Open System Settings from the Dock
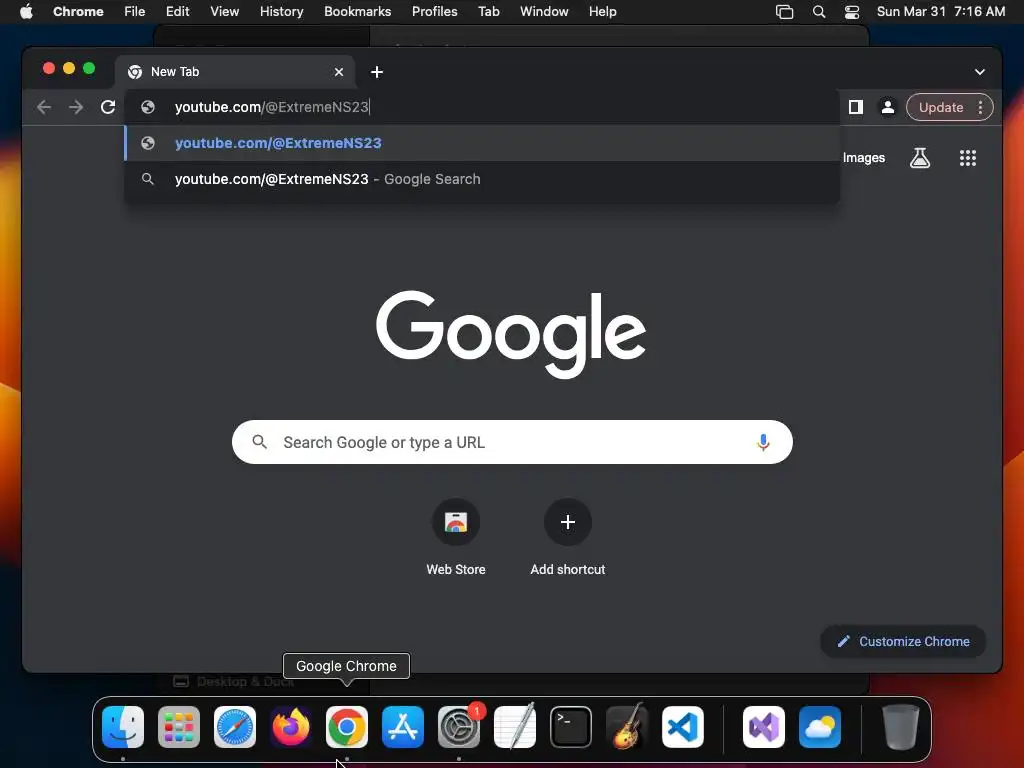 (x=459, y=727)
